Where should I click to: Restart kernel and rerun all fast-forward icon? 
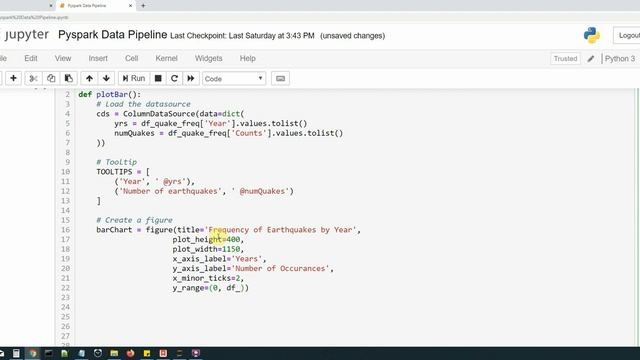pyautogui.click(x=191, y=78)
